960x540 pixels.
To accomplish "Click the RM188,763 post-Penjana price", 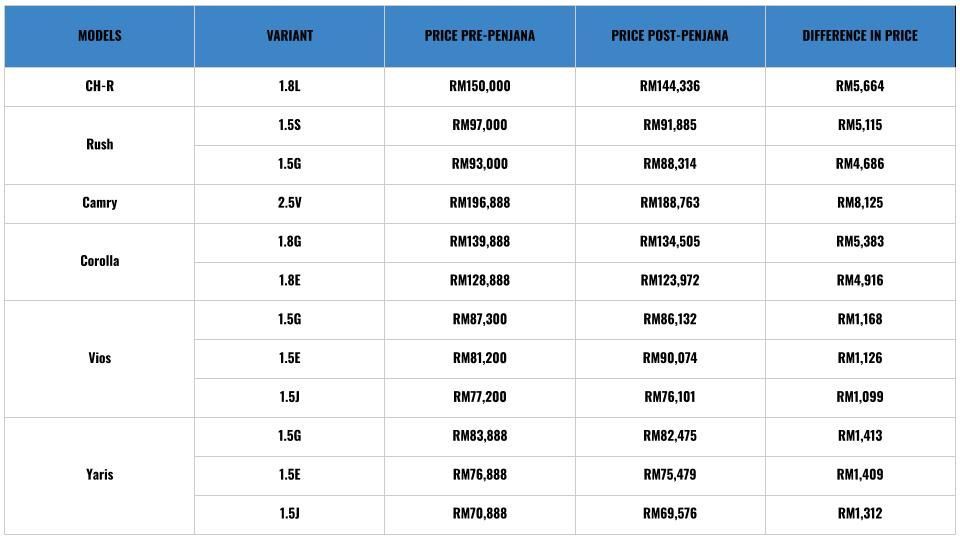I will pyautogui.click(x=669, y=203).
